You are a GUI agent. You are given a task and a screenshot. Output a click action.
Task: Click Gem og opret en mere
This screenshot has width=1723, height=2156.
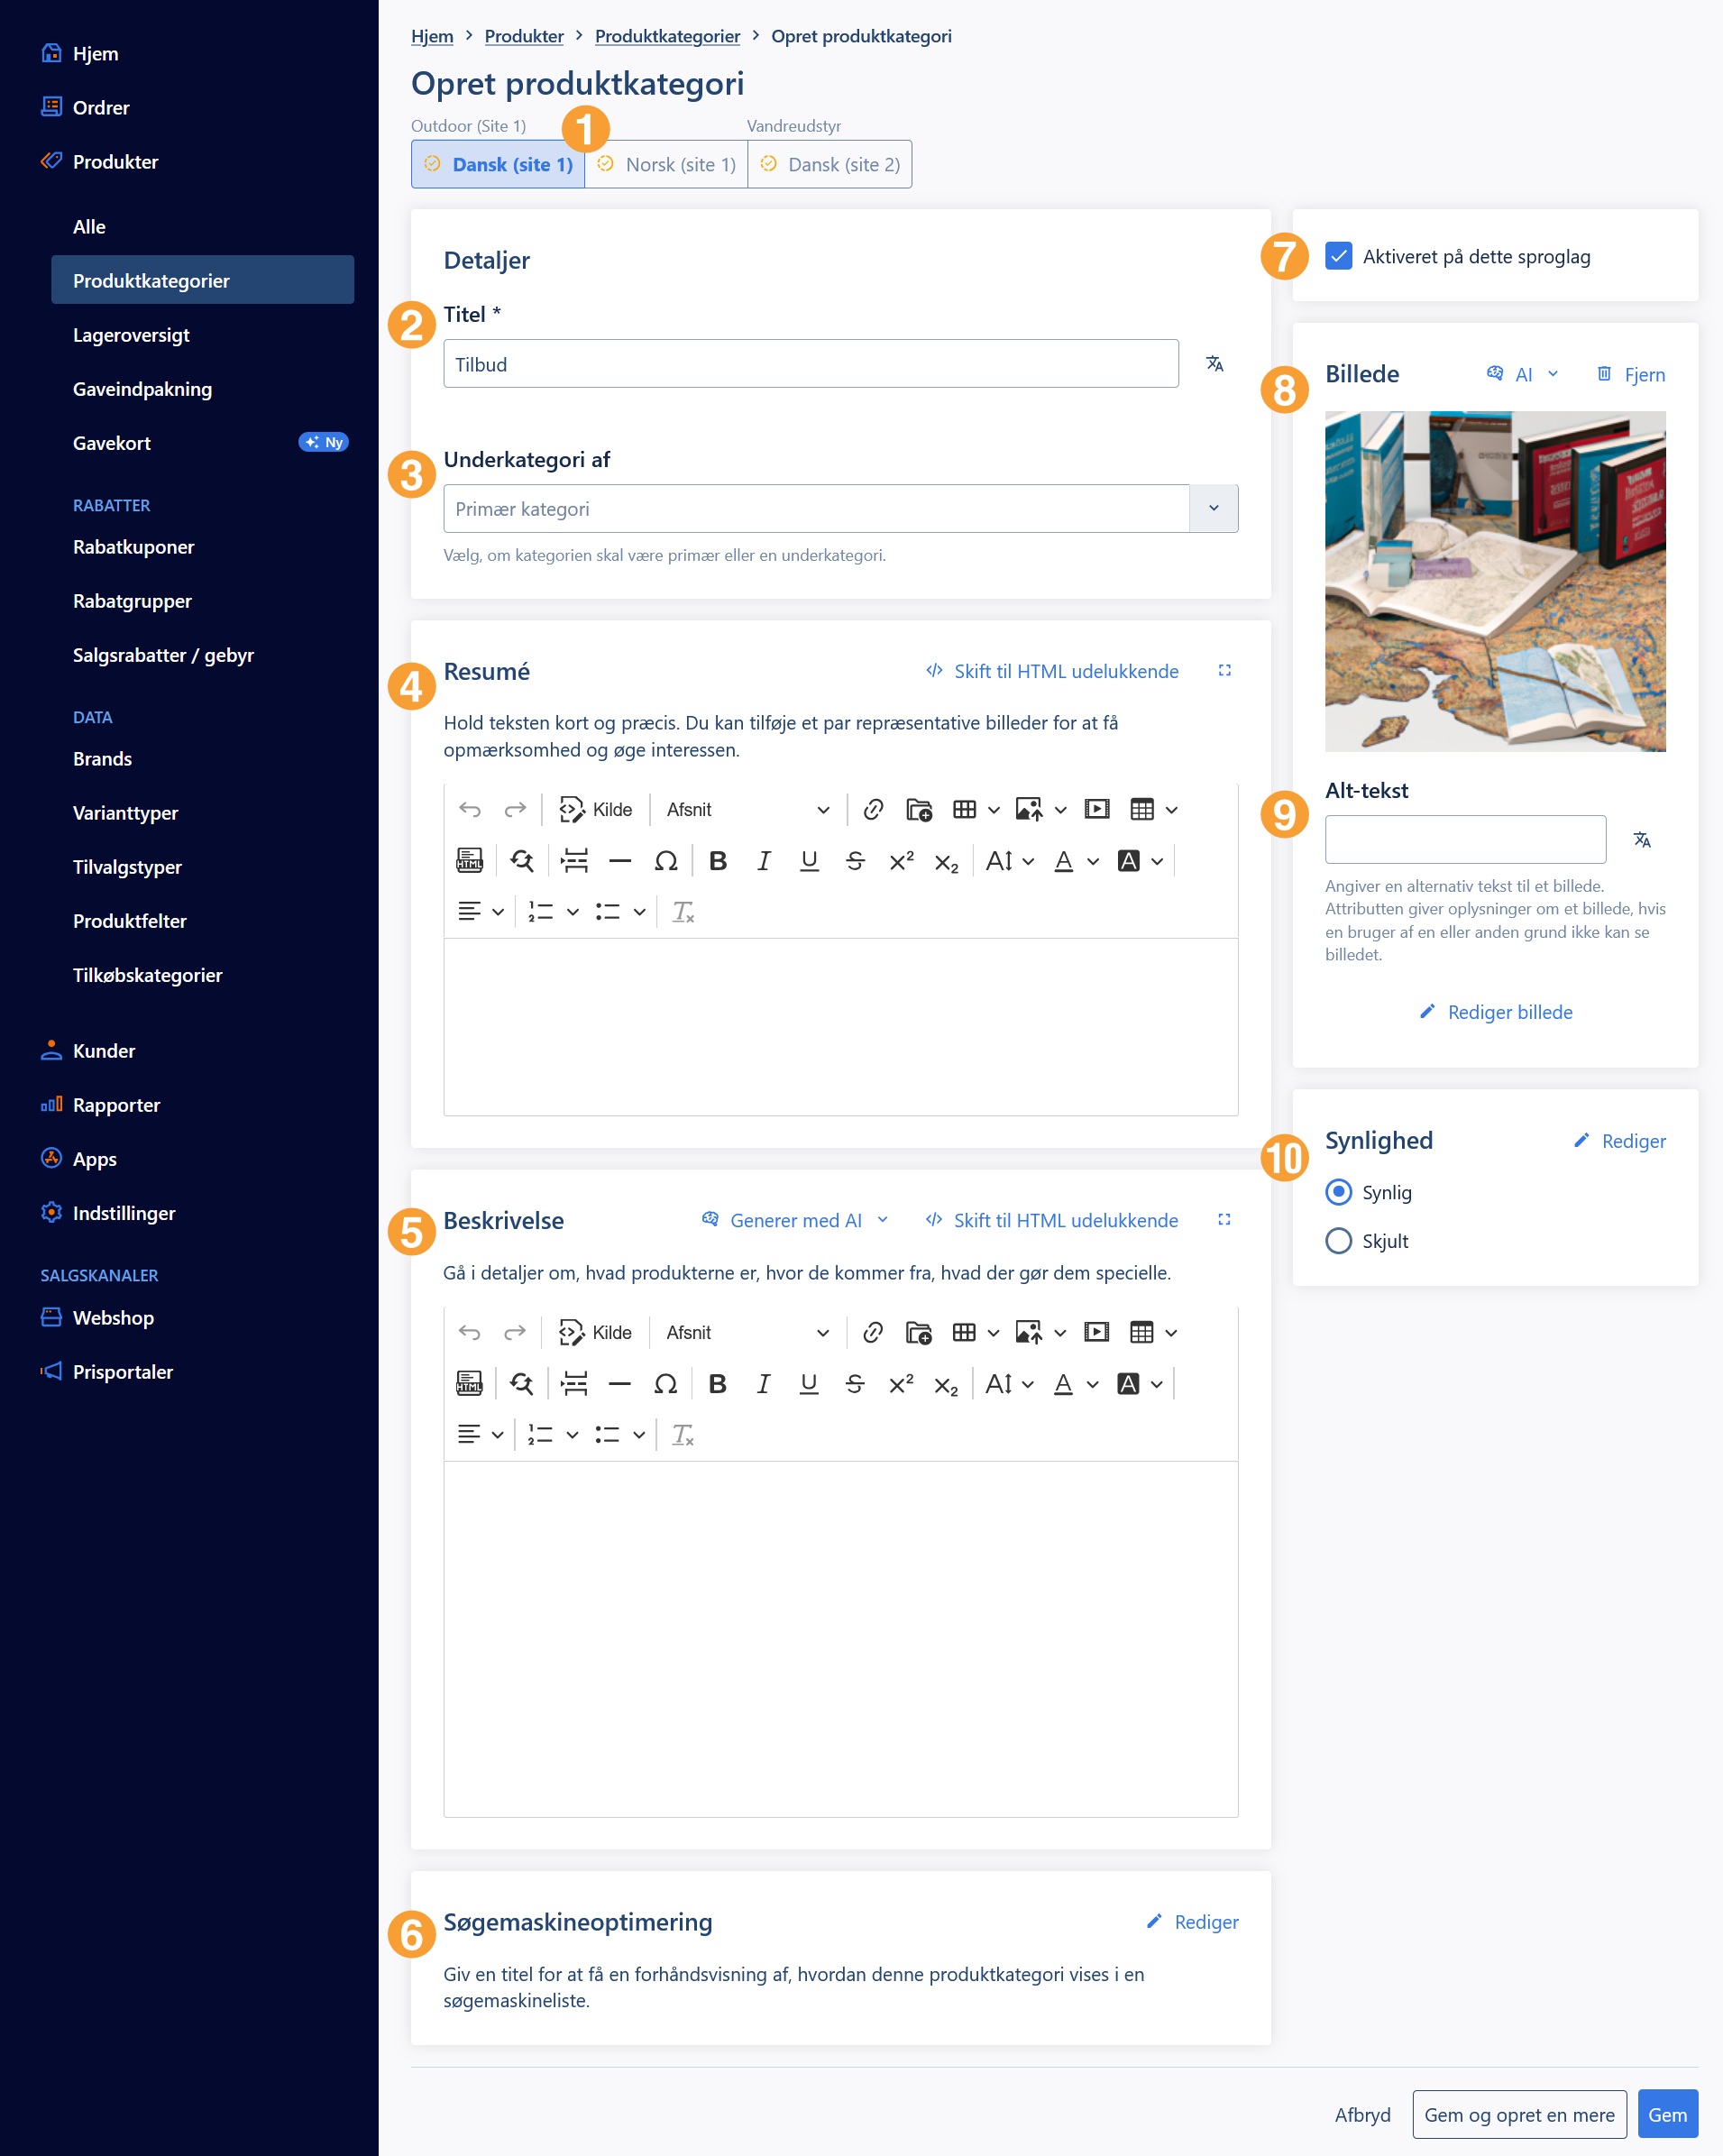pyautogui.click(x=1519, y=2114)
